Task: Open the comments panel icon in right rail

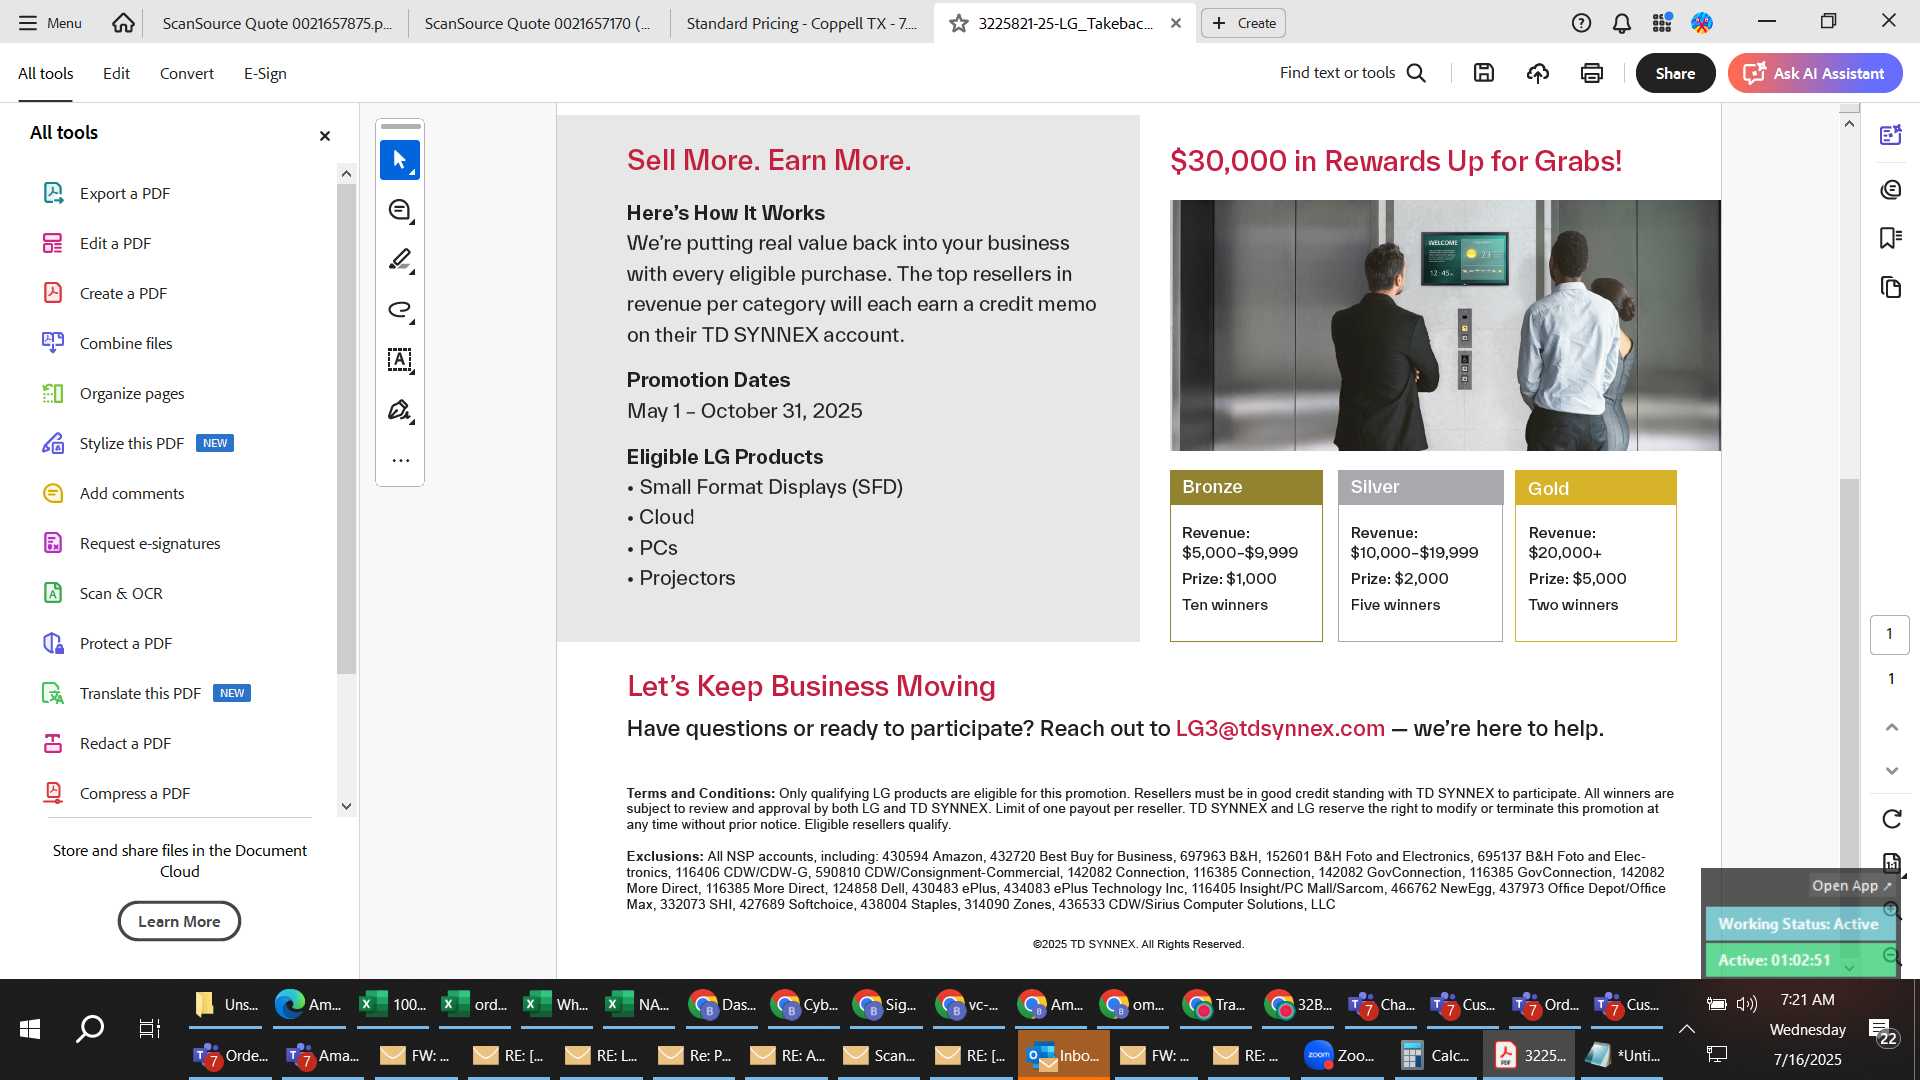Action: (1890, 189)
